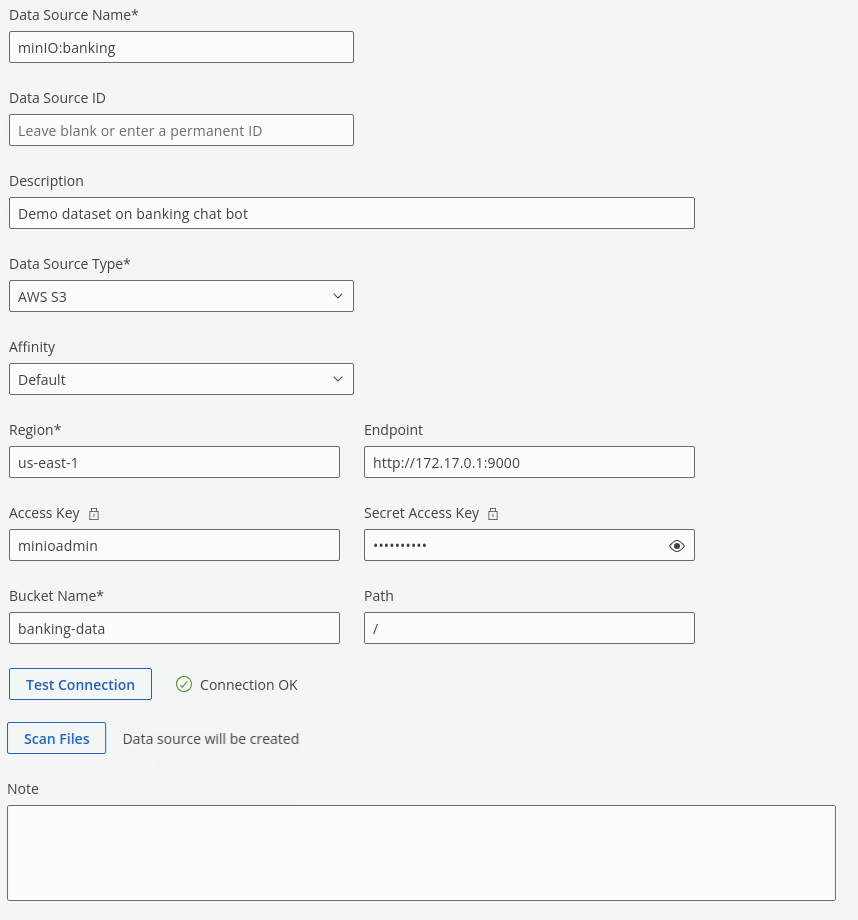The height and width of the screenshot is (920, 858).
Task: Click the green Connection OK checkmark icon
Action: click(x=184, y=684)
